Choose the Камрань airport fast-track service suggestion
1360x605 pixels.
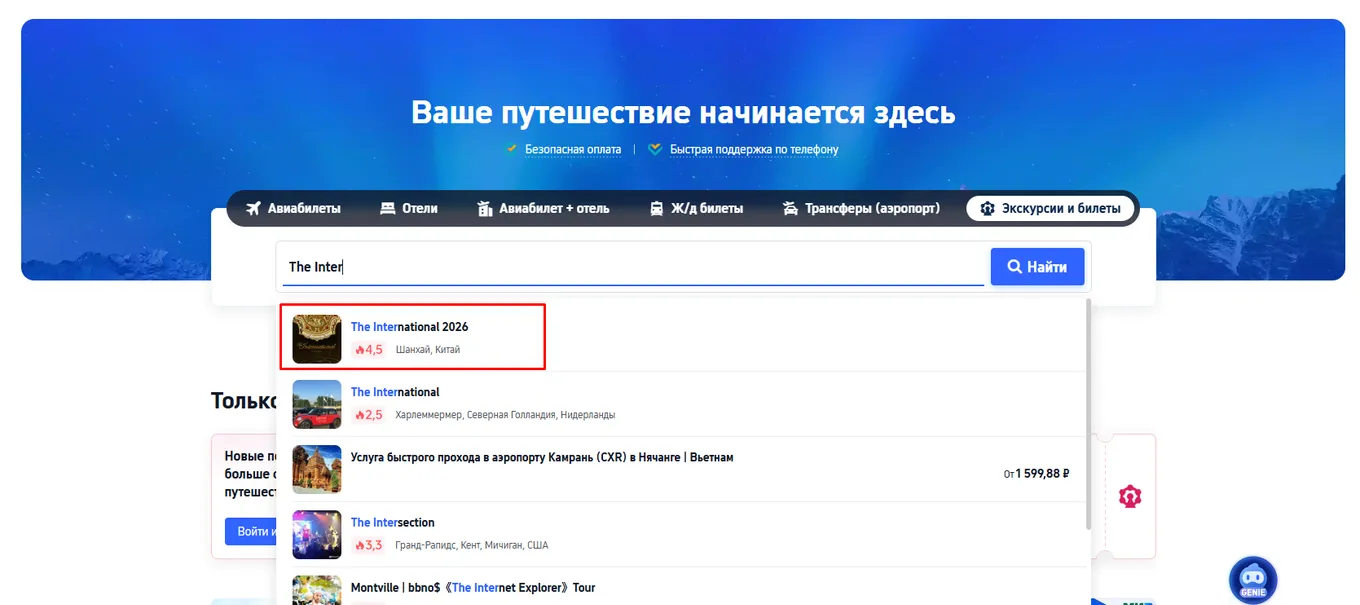click(x=682, y=469)
